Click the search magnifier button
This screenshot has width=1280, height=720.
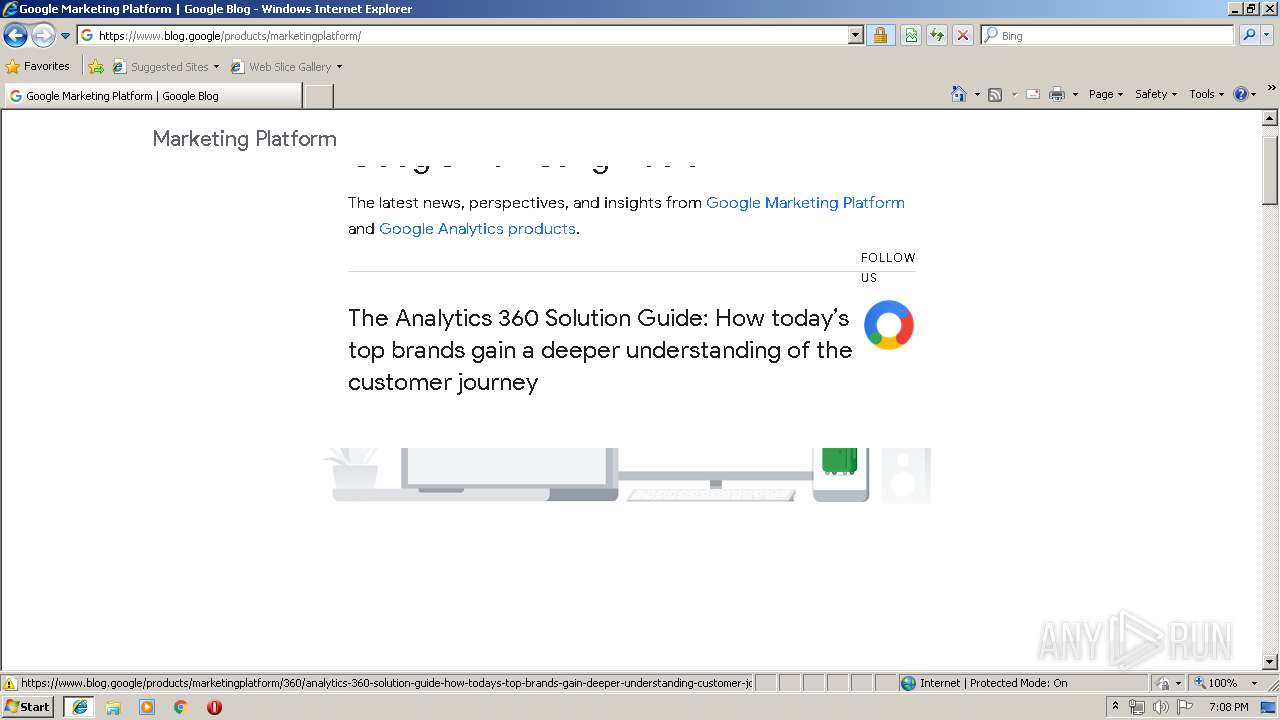(1249, 35)
